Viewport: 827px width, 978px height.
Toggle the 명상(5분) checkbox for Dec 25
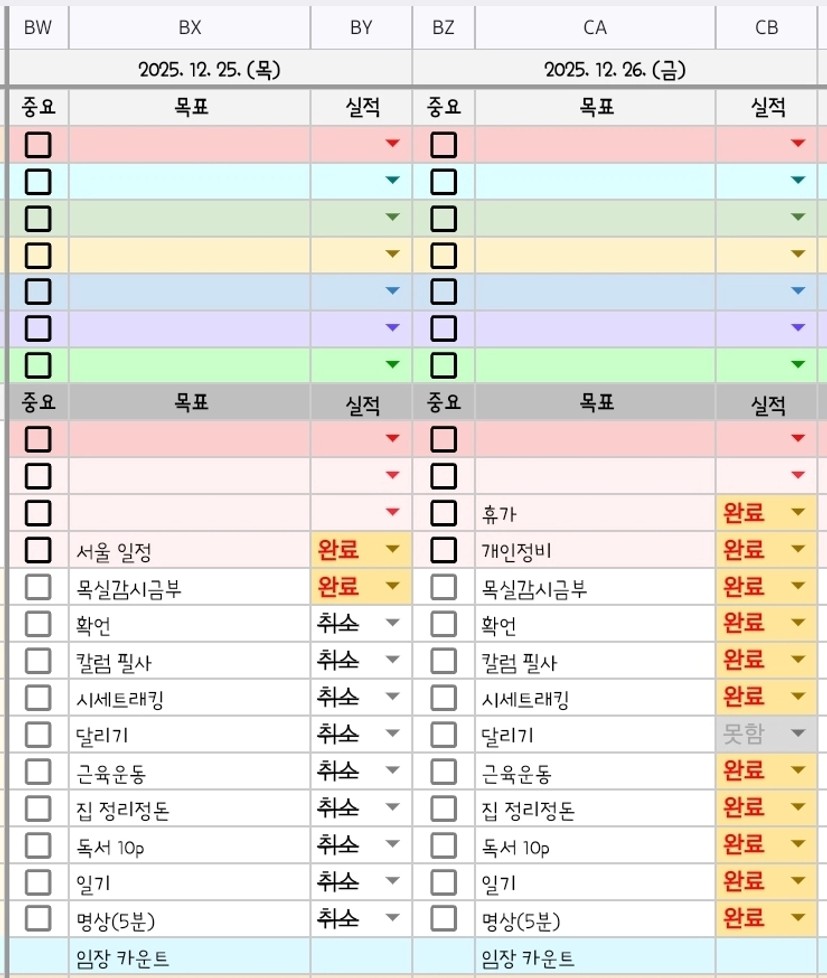point(38,918)
